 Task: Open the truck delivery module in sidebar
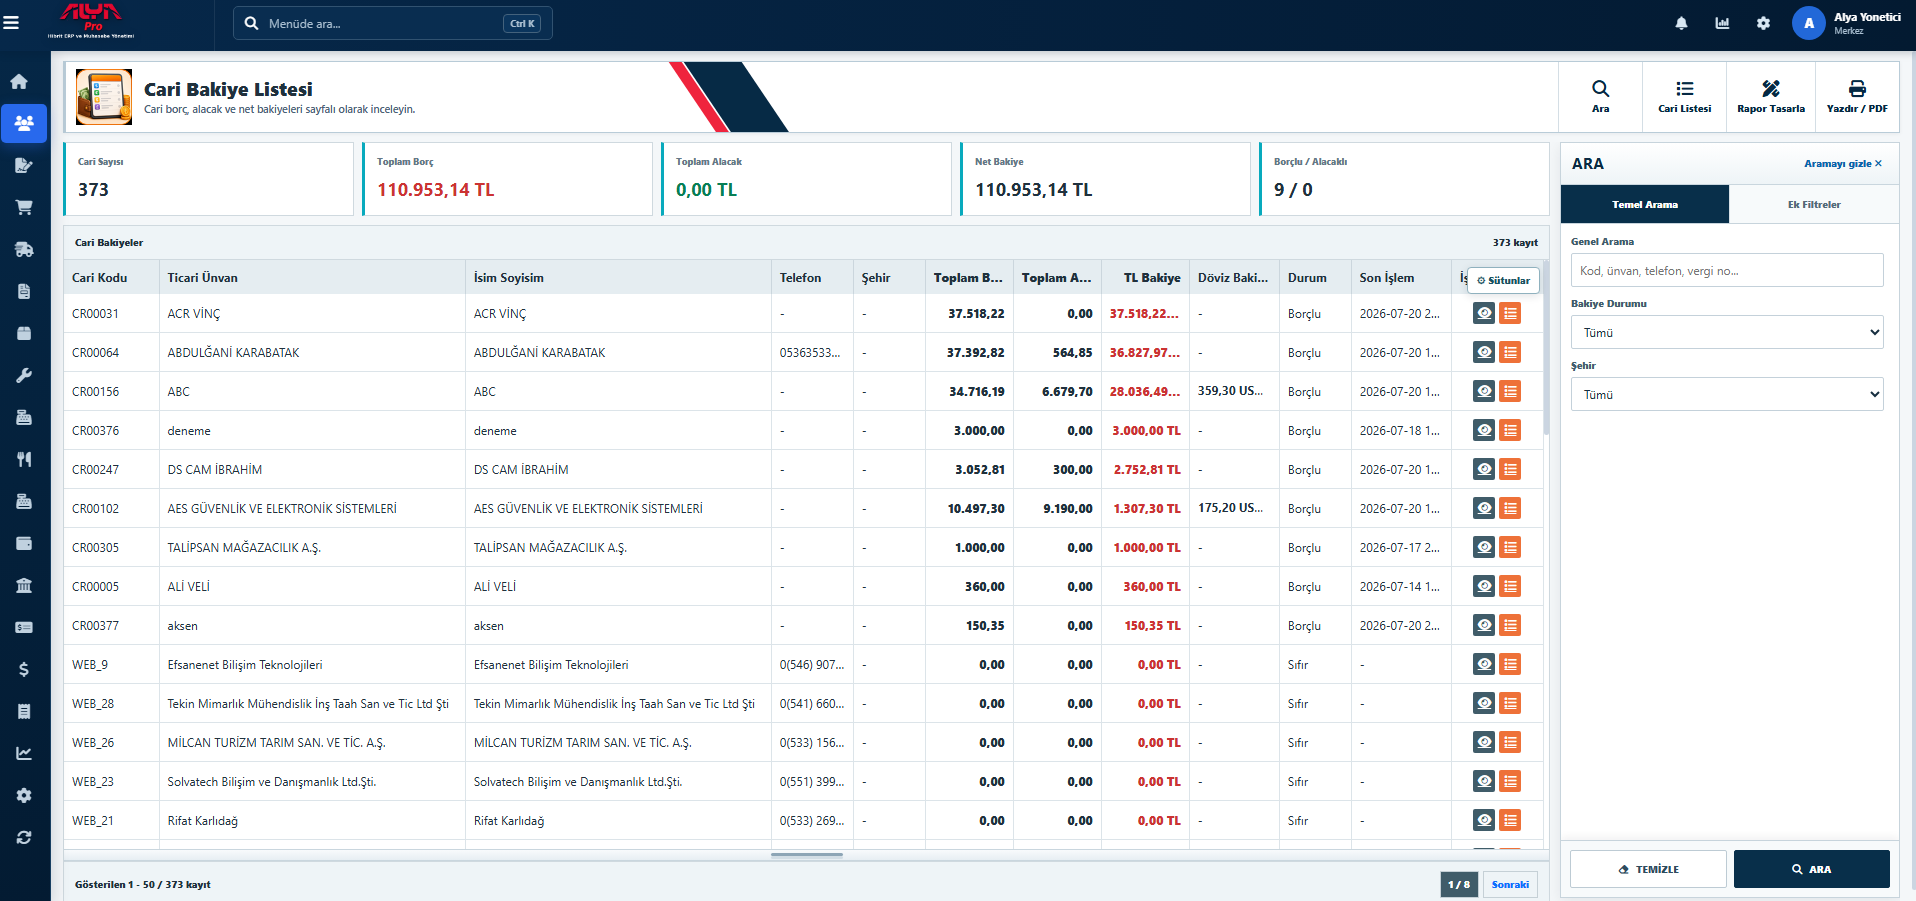point(24,249)
